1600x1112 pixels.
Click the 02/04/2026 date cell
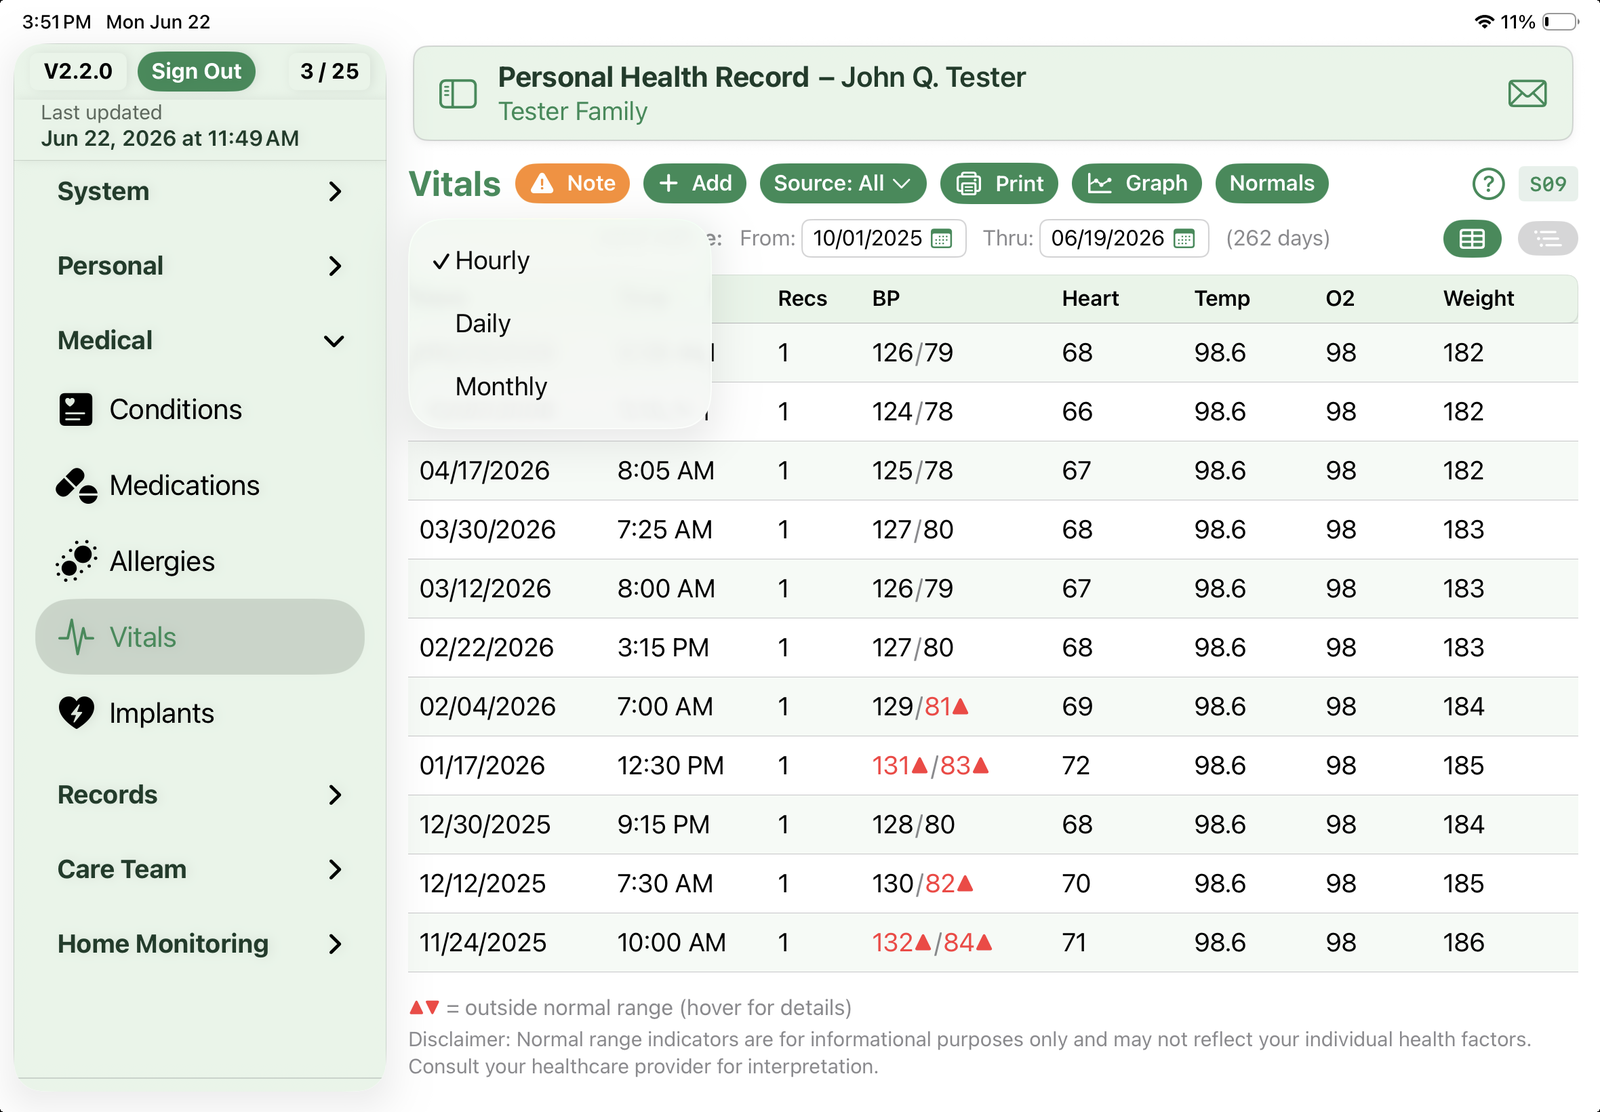click(x=487, y=707)
